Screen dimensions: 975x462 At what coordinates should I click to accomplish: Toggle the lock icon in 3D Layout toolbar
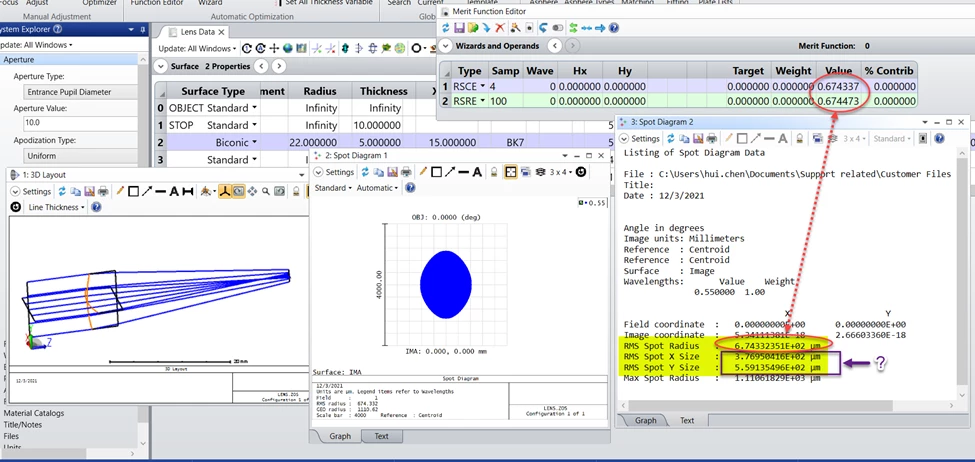296,192
